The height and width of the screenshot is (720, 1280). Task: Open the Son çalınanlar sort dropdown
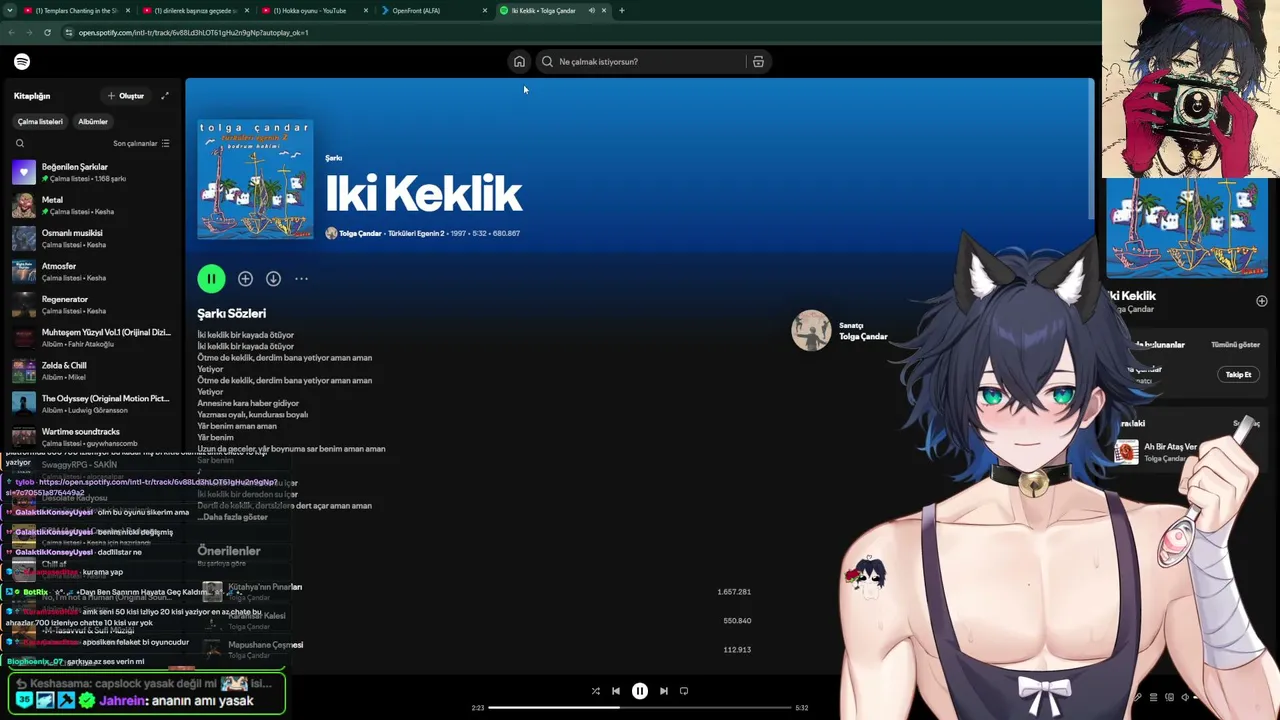pyautogui.click(x=141, y=143)
